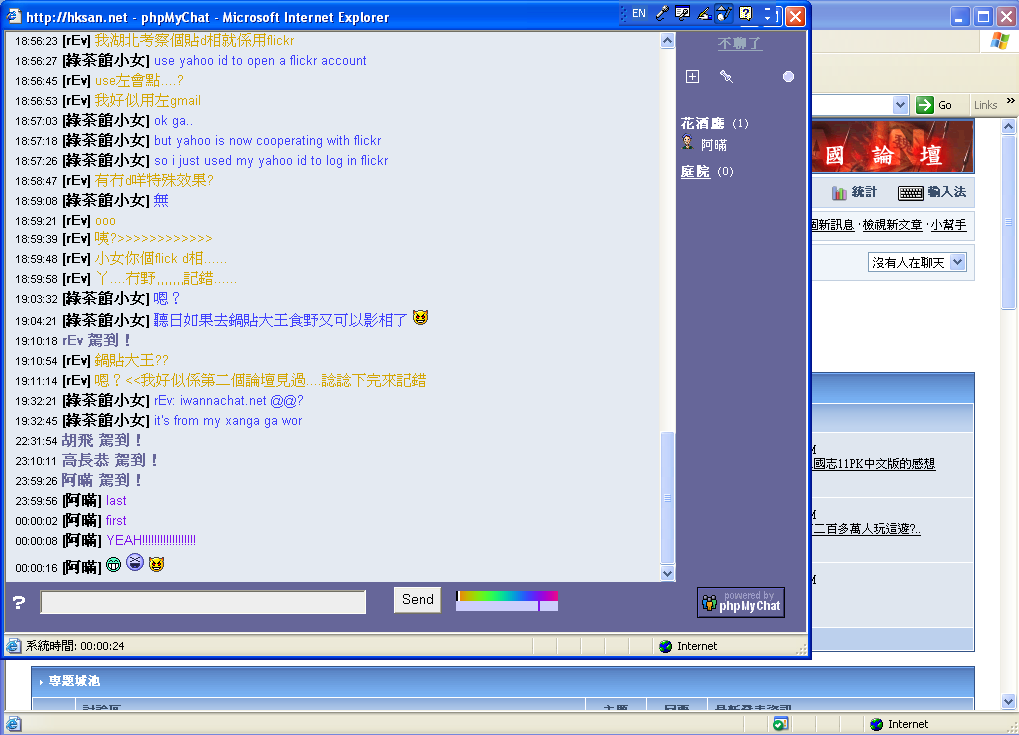
Task: Click the chat scrollbar up arrow
Action: pyautogui.click(x=667, y=41)
